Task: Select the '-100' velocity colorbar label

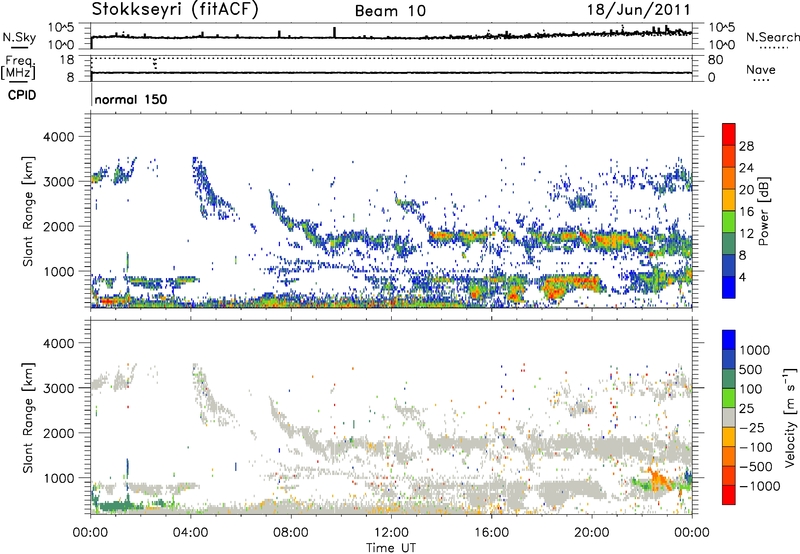Action: [x=756, y=447]
